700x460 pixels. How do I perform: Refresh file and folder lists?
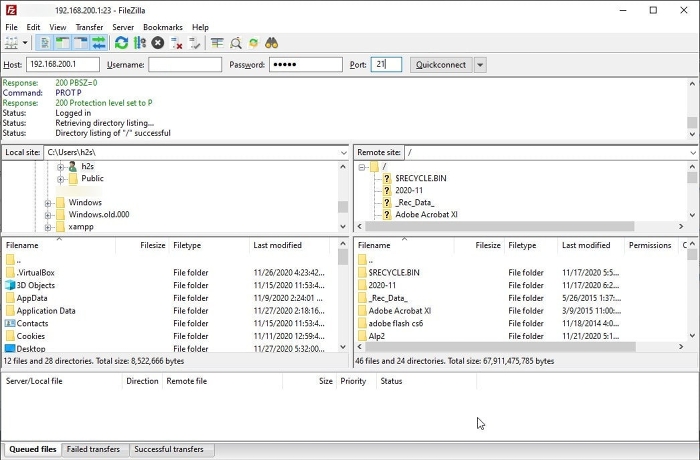tap(121, 43)
